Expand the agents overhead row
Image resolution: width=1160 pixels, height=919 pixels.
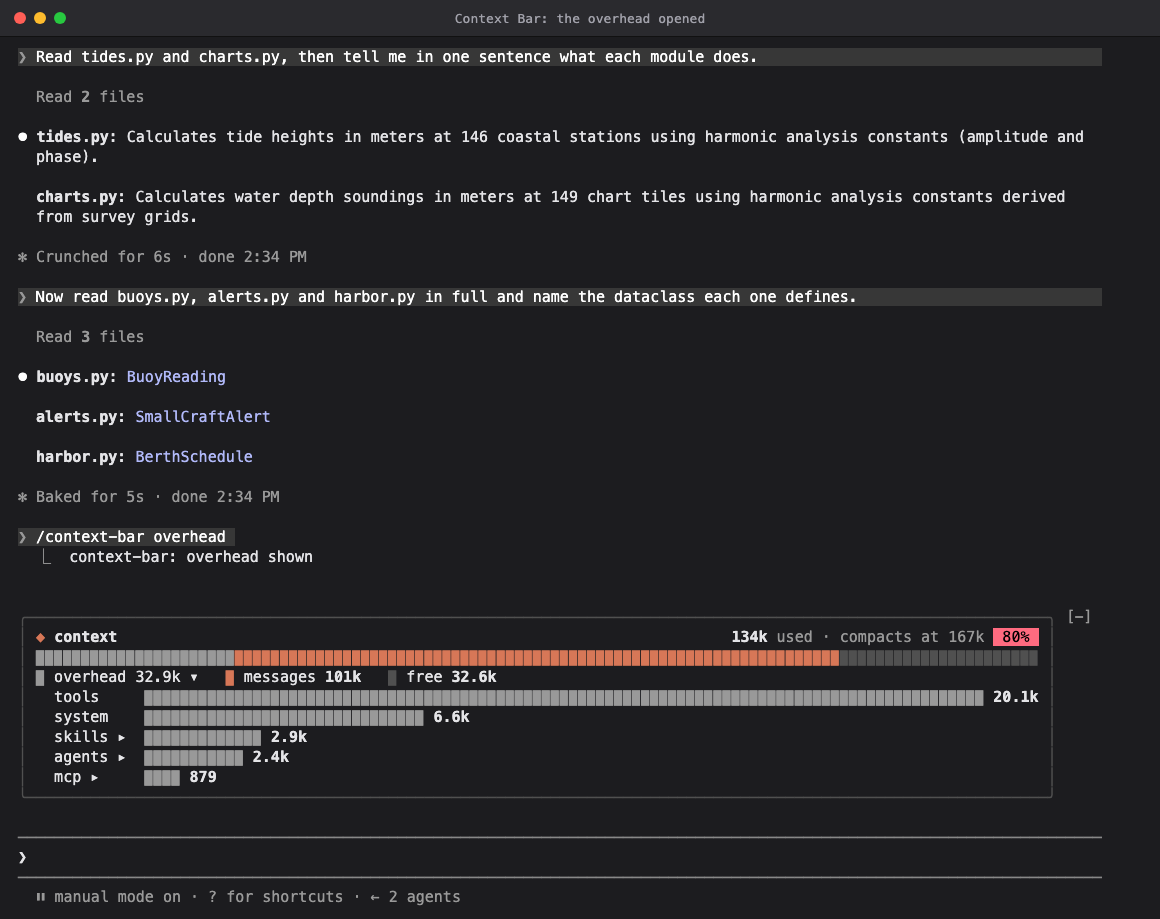pos(121,757)
